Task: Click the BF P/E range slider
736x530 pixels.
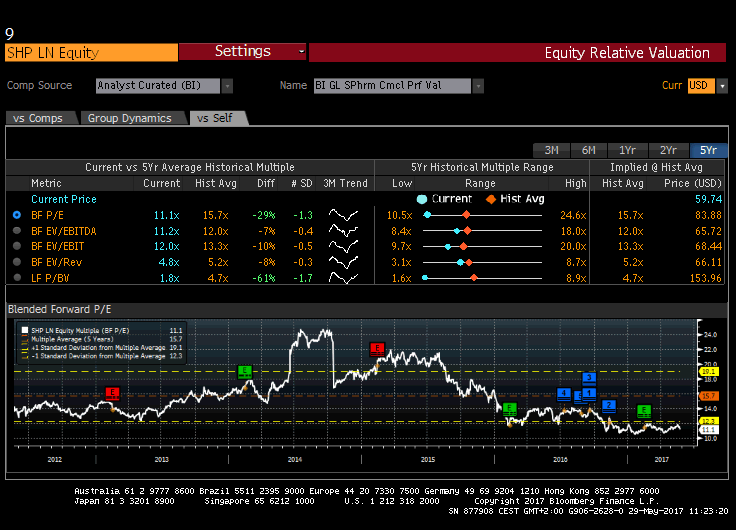Action: [483, 215]
